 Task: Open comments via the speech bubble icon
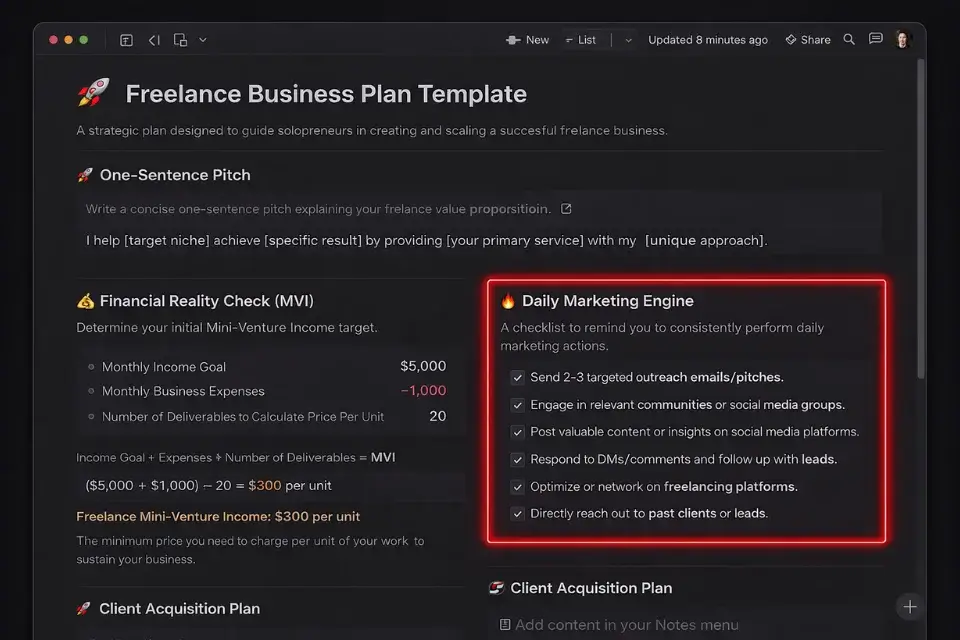(x=874, y=39)
